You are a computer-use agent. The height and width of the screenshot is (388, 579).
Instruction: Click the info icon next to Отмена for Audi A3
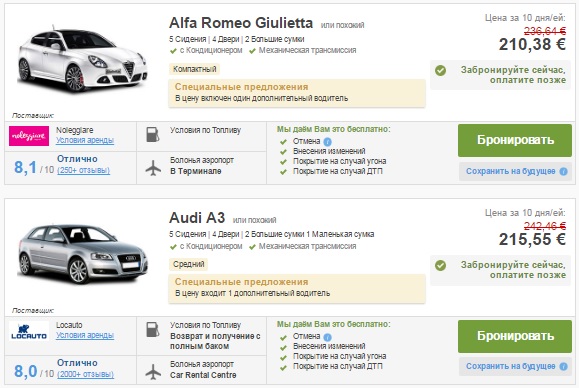pos(328,337)
